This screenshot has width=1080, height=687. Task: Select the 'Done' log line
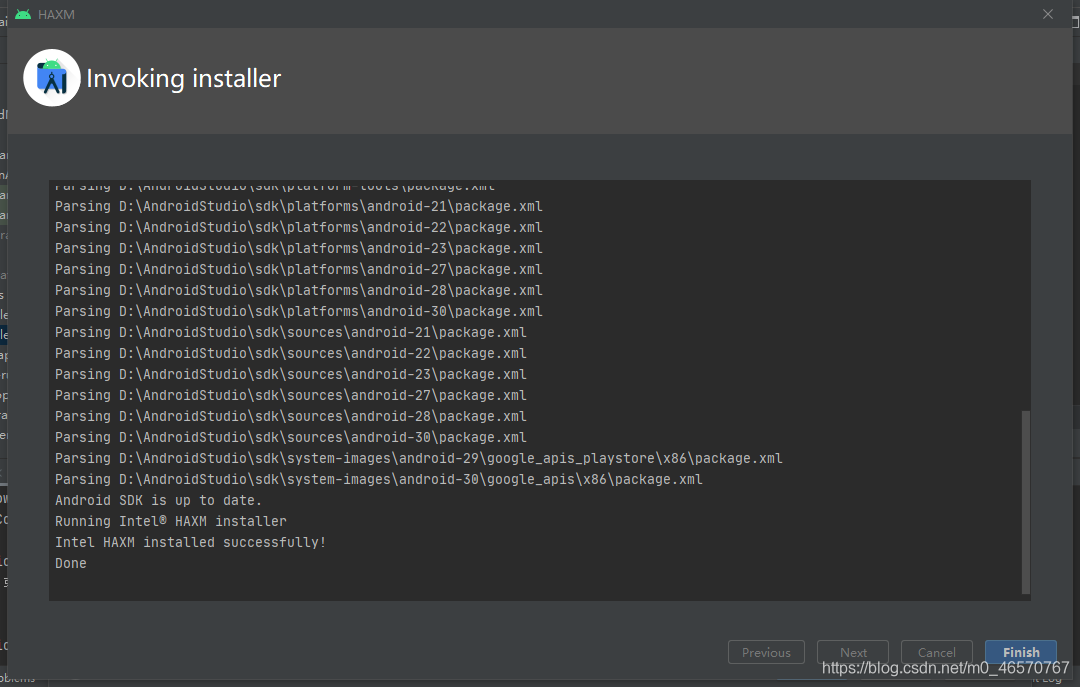71,563
